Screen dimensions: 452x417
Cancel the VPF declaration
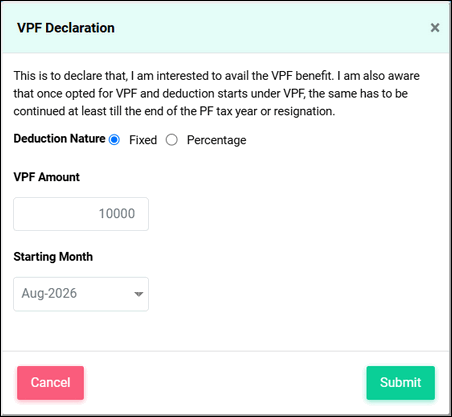(50, 383)
